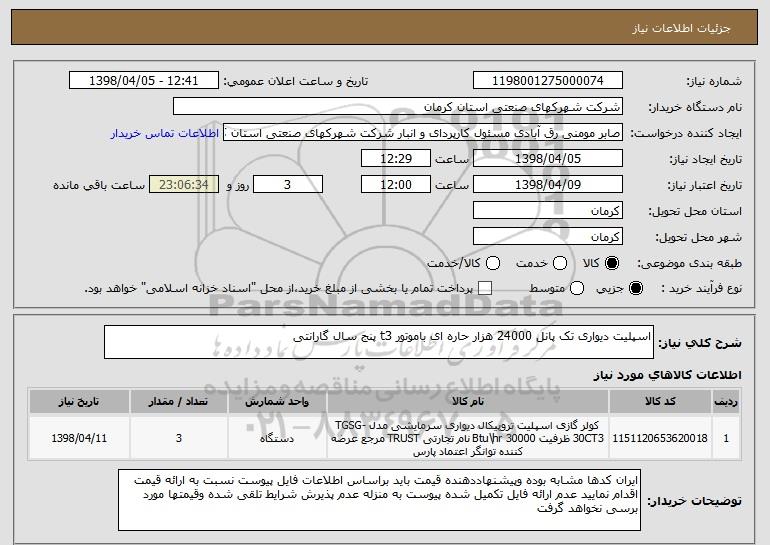Click the request creator name field
This screenshot has width=770, height=545.
point(423,133)
